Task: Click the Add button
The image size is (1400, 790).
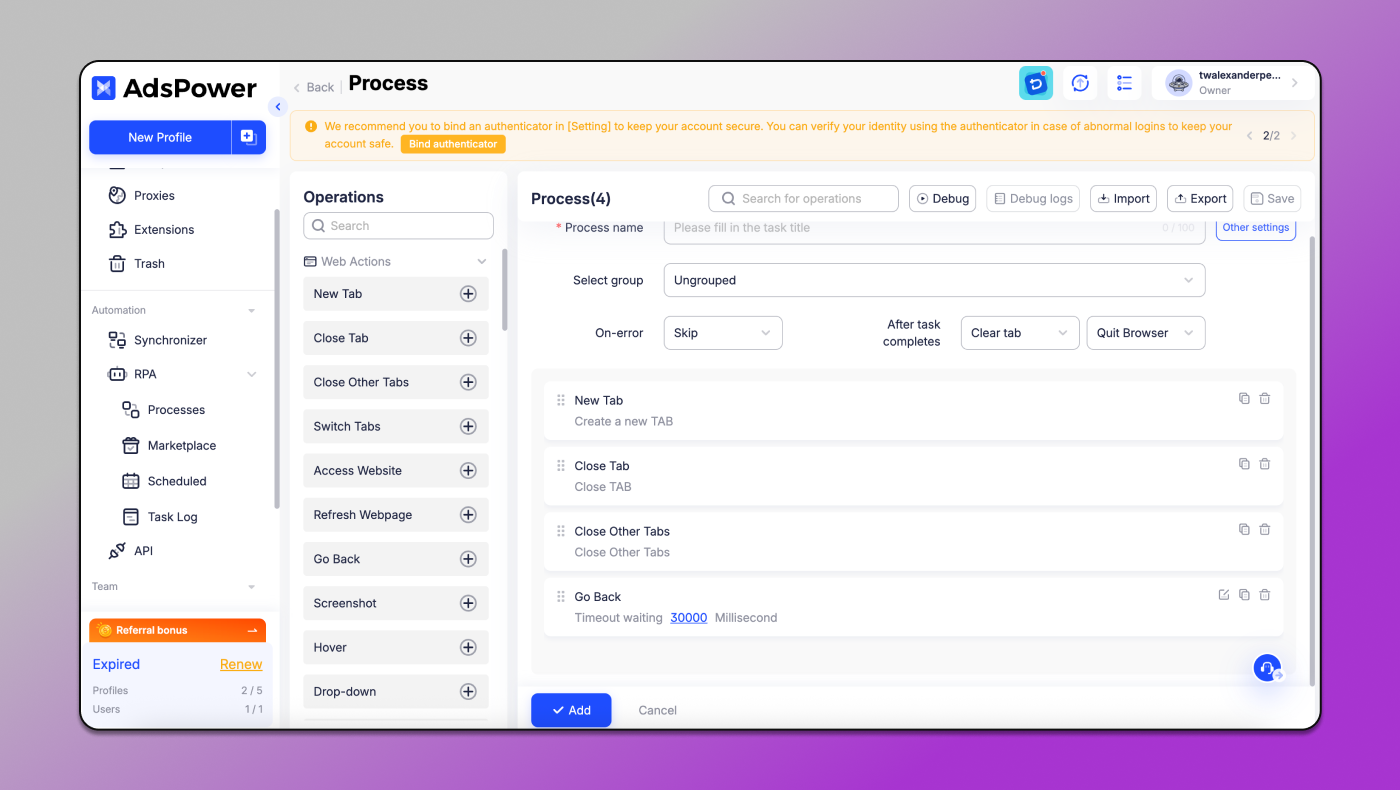Action: point(571,710)
